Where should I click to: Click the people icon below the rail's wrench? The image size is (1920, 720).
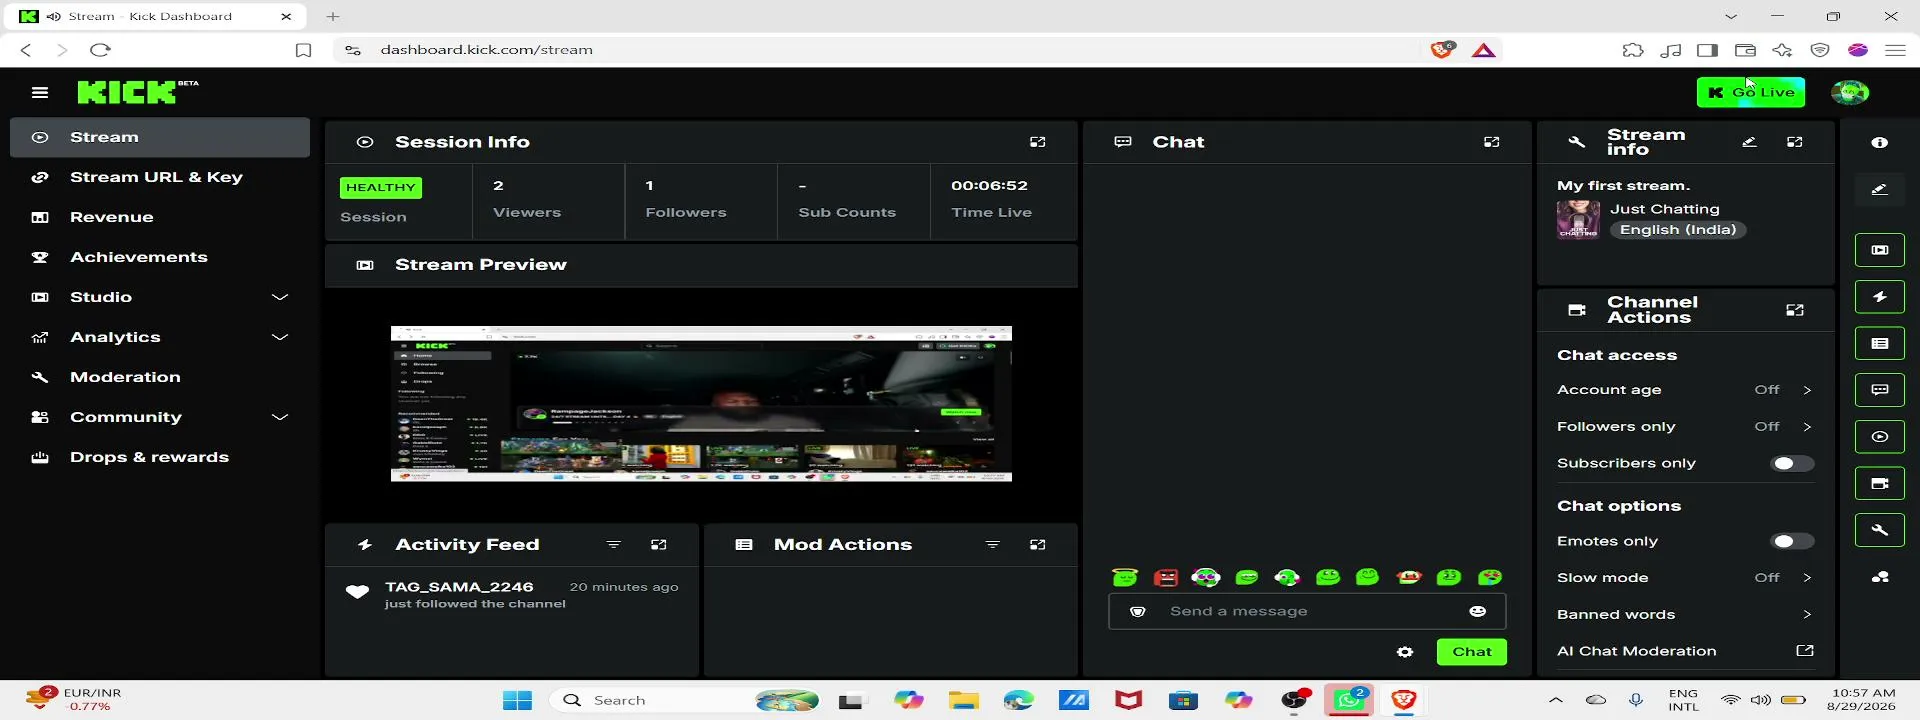[1880, 577]
